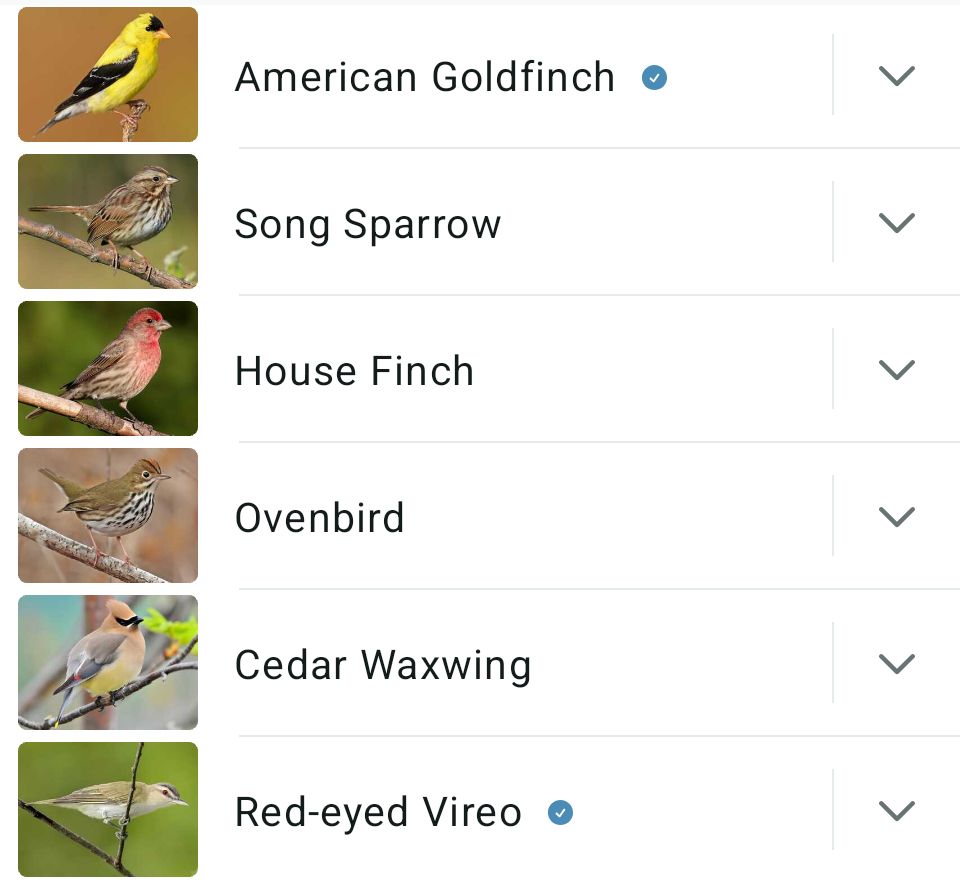This screenshot has width=960, height=889.
Task: View the Song Sparrow photo thumbnail
Action: coord(108,222)
